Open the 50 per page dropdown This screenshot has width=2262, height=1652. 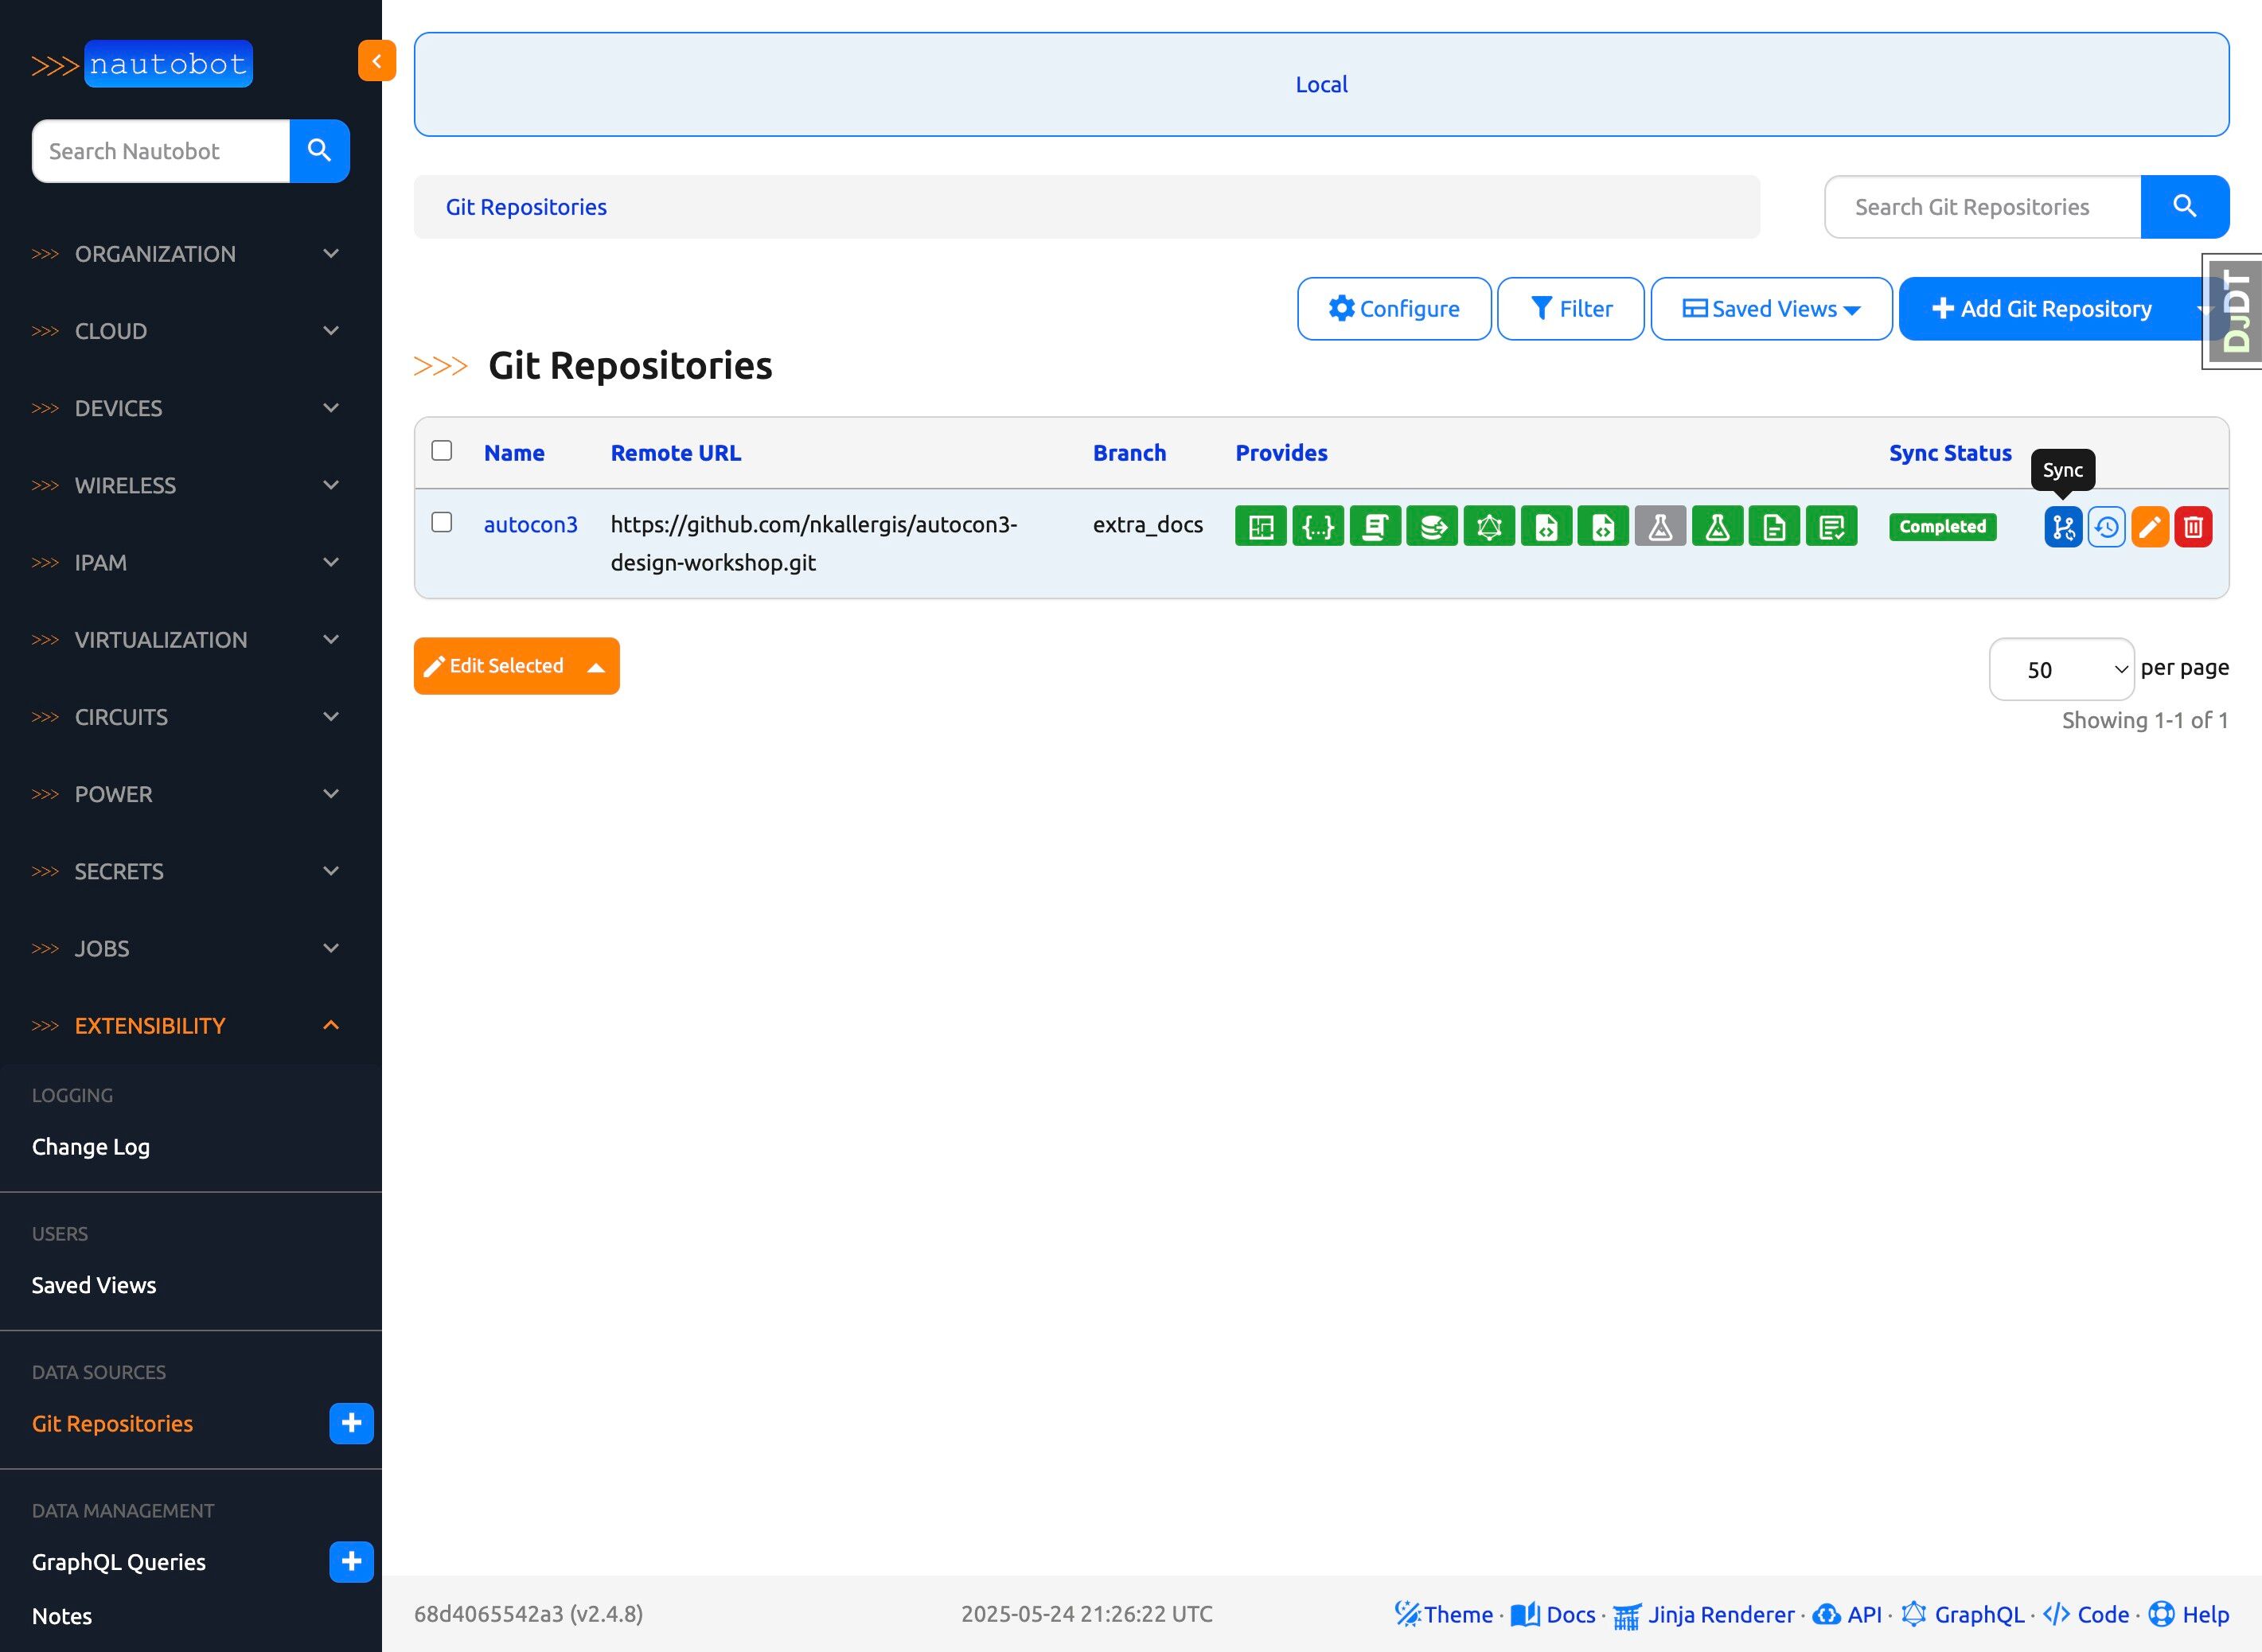2061,669
